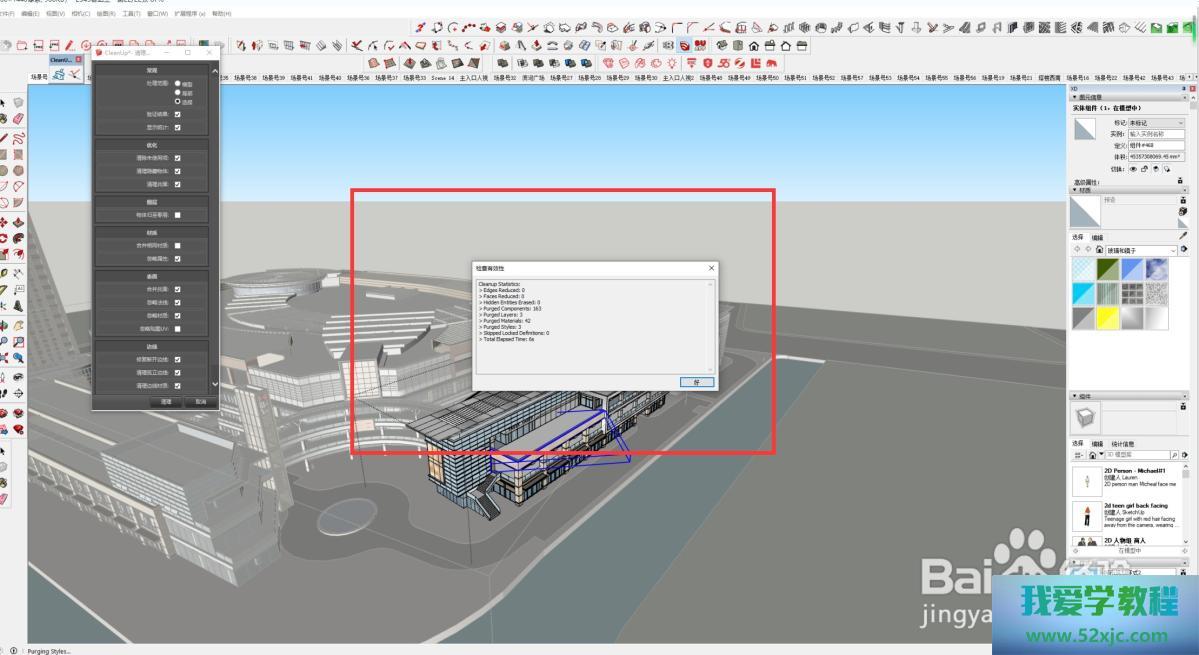Enable the empty checkbox in the layers section

coord(178,215)
